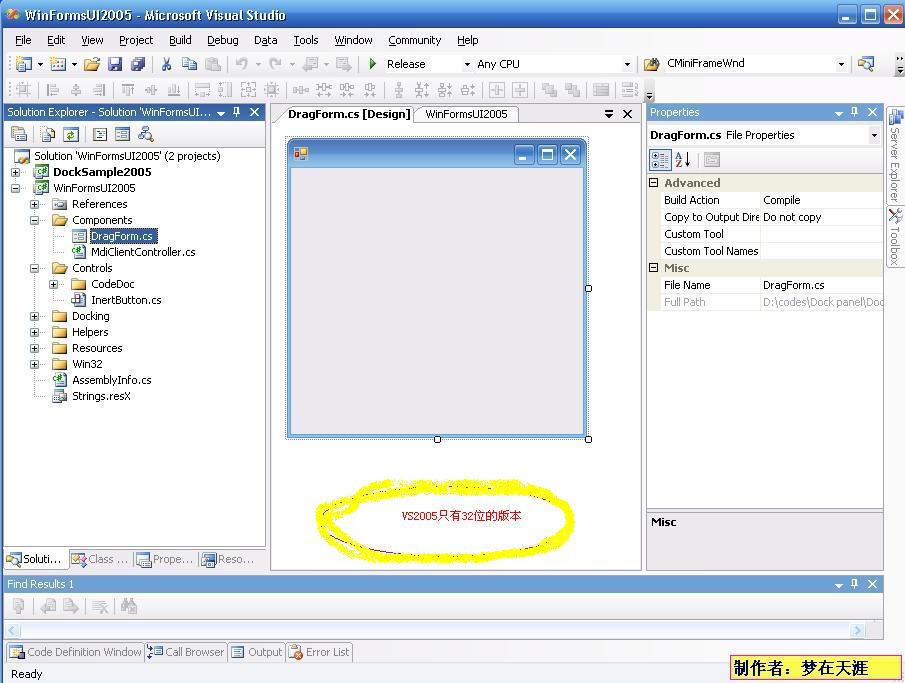Viewport: 905px width, 683px height.
Task: Open the active documents list arrow
Action: pyautogui.click(x=609, y=114)
